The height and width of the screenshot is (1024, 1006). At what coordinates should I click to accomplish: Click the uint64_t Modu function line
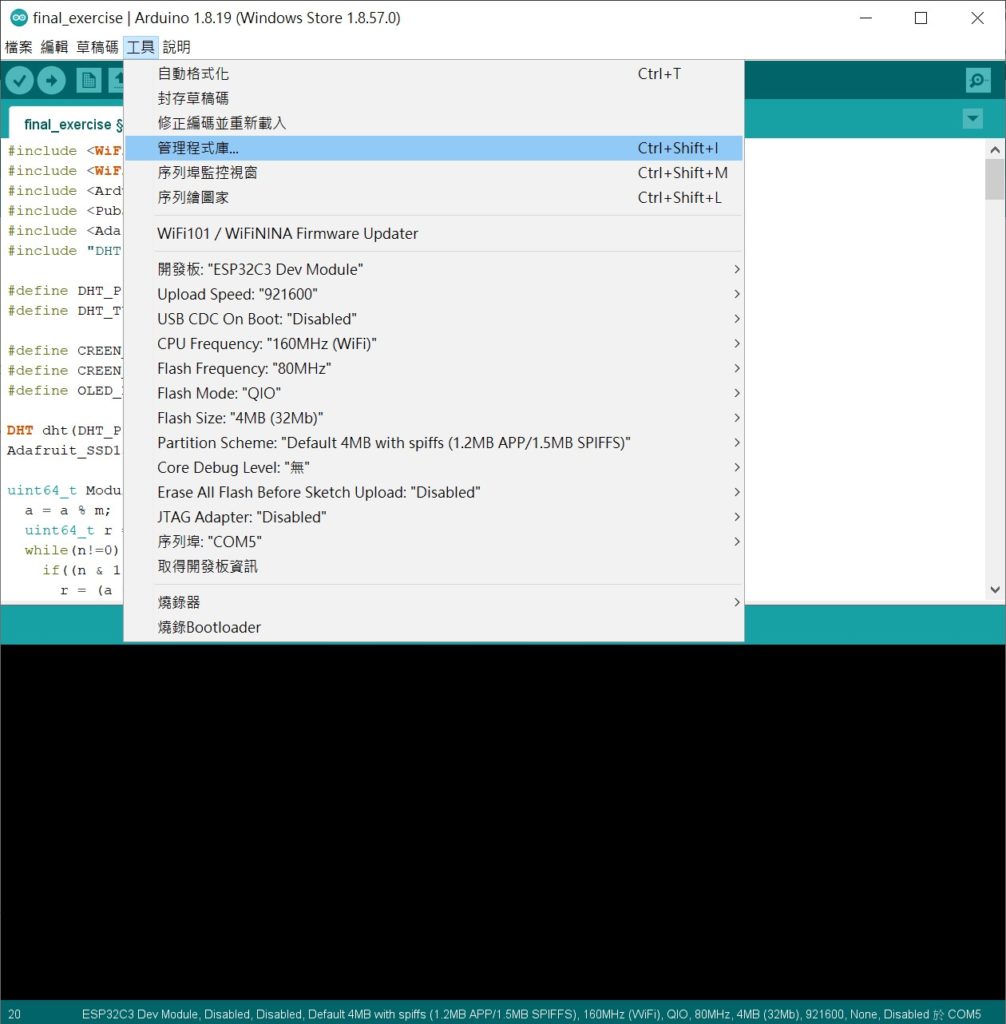64,490
